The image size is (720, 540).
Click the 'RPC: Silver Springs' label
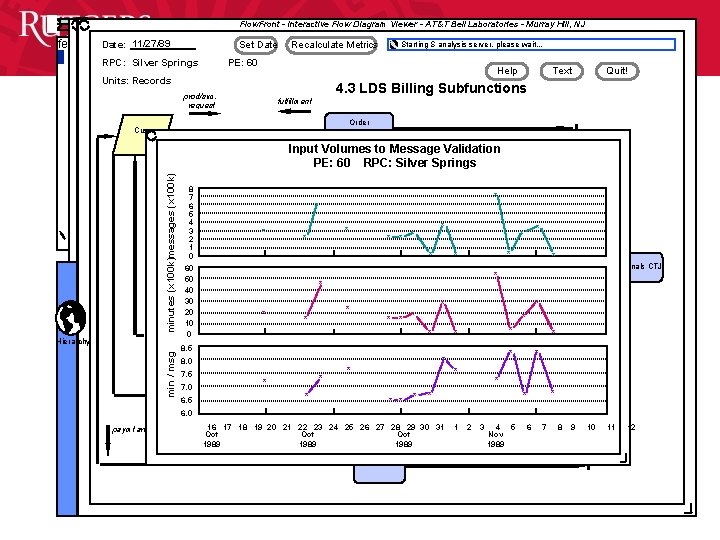click(150, 63)
